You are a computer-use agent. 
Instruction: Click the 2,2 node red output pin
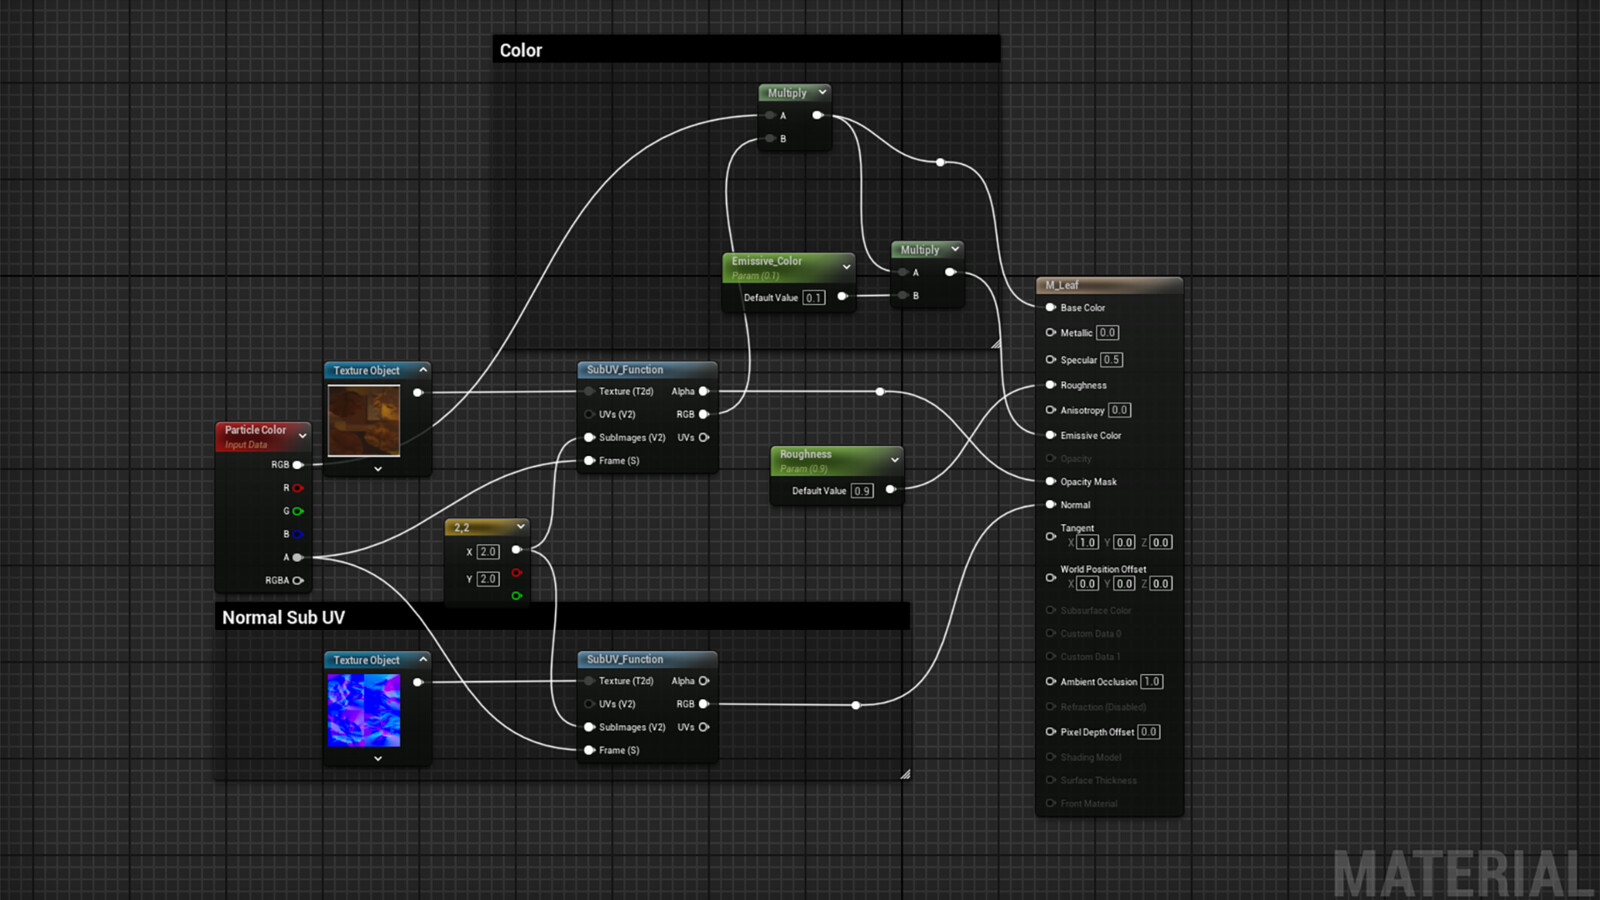pyautogui.click(x=517, y=573)
